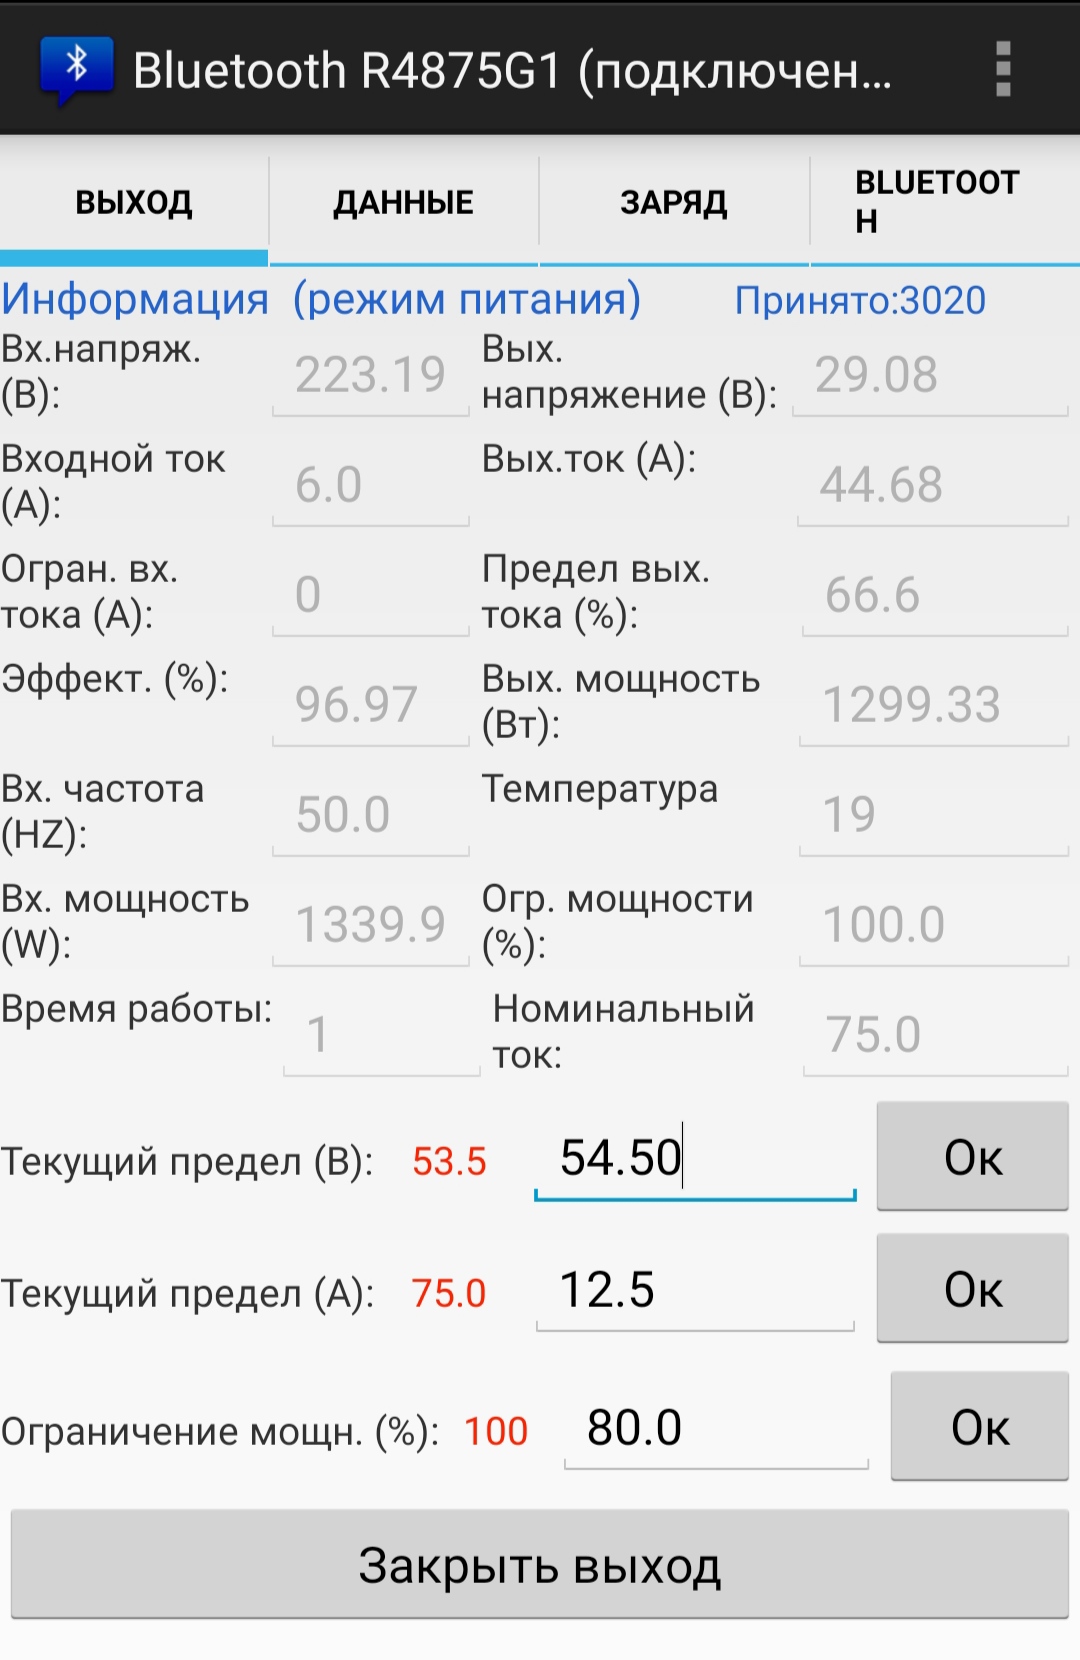Image resolution: width=1080 pixels, height=1660 pixels.
Task: Open the ЗАРЯД tab
Action: pos(674,202)
